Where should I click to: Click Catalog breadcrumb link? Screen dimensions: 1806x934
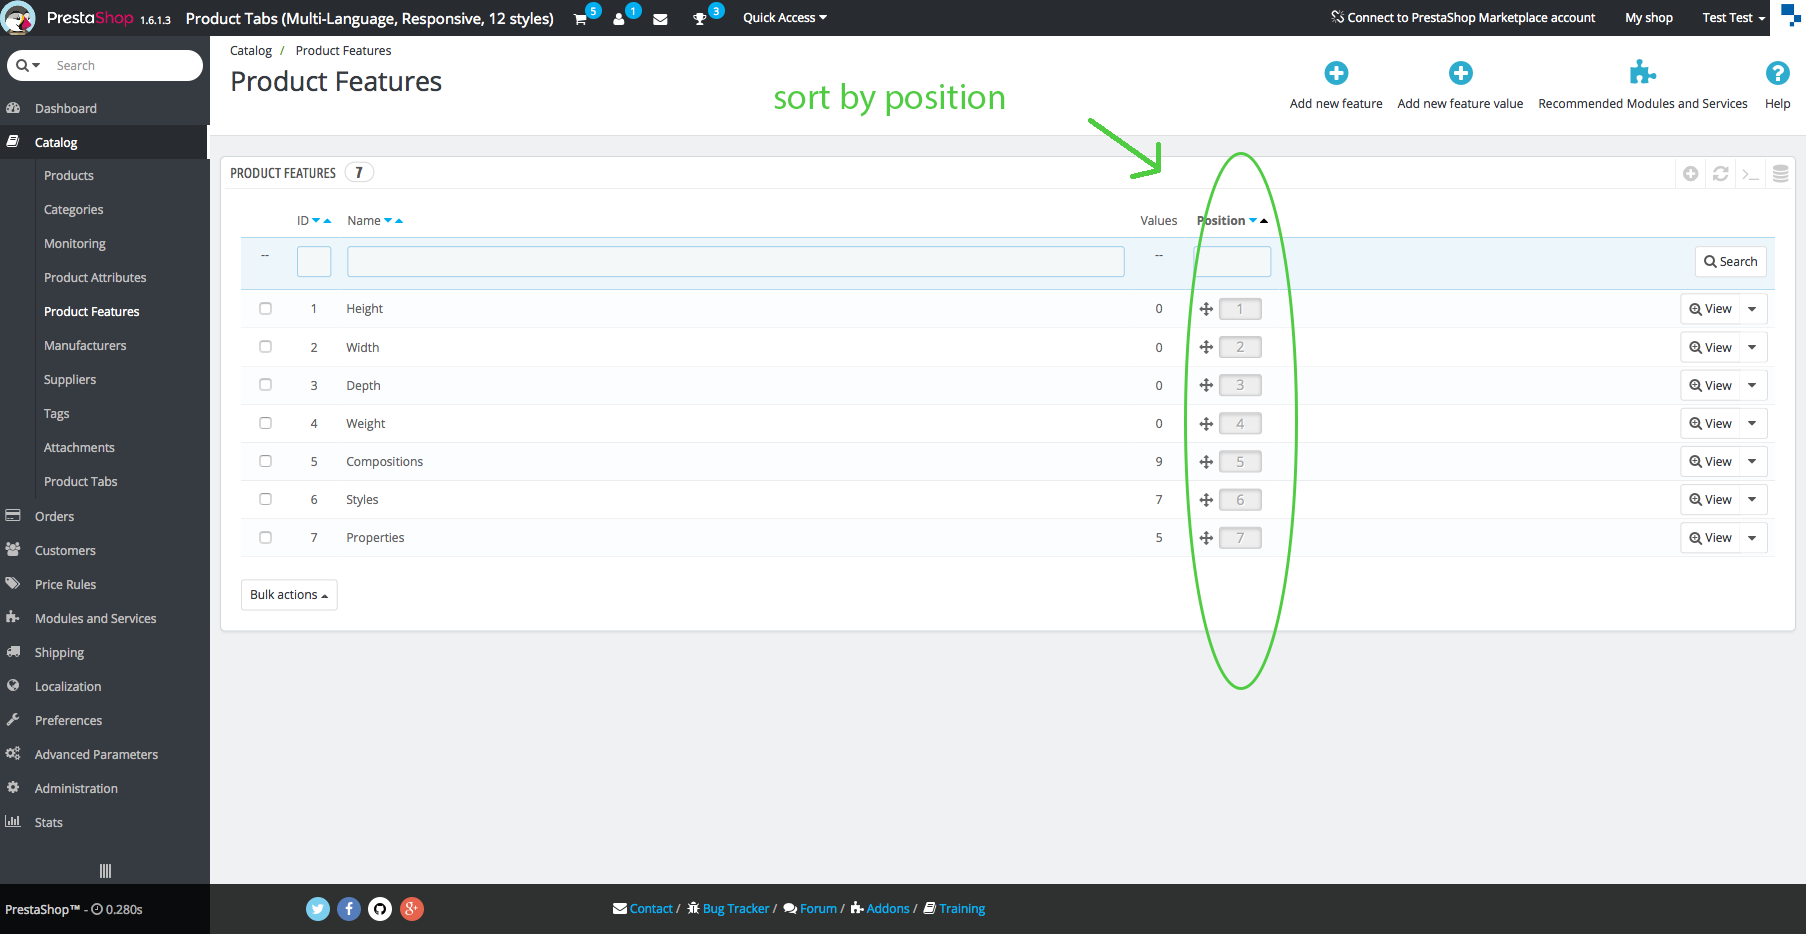[x=251, y=51]
